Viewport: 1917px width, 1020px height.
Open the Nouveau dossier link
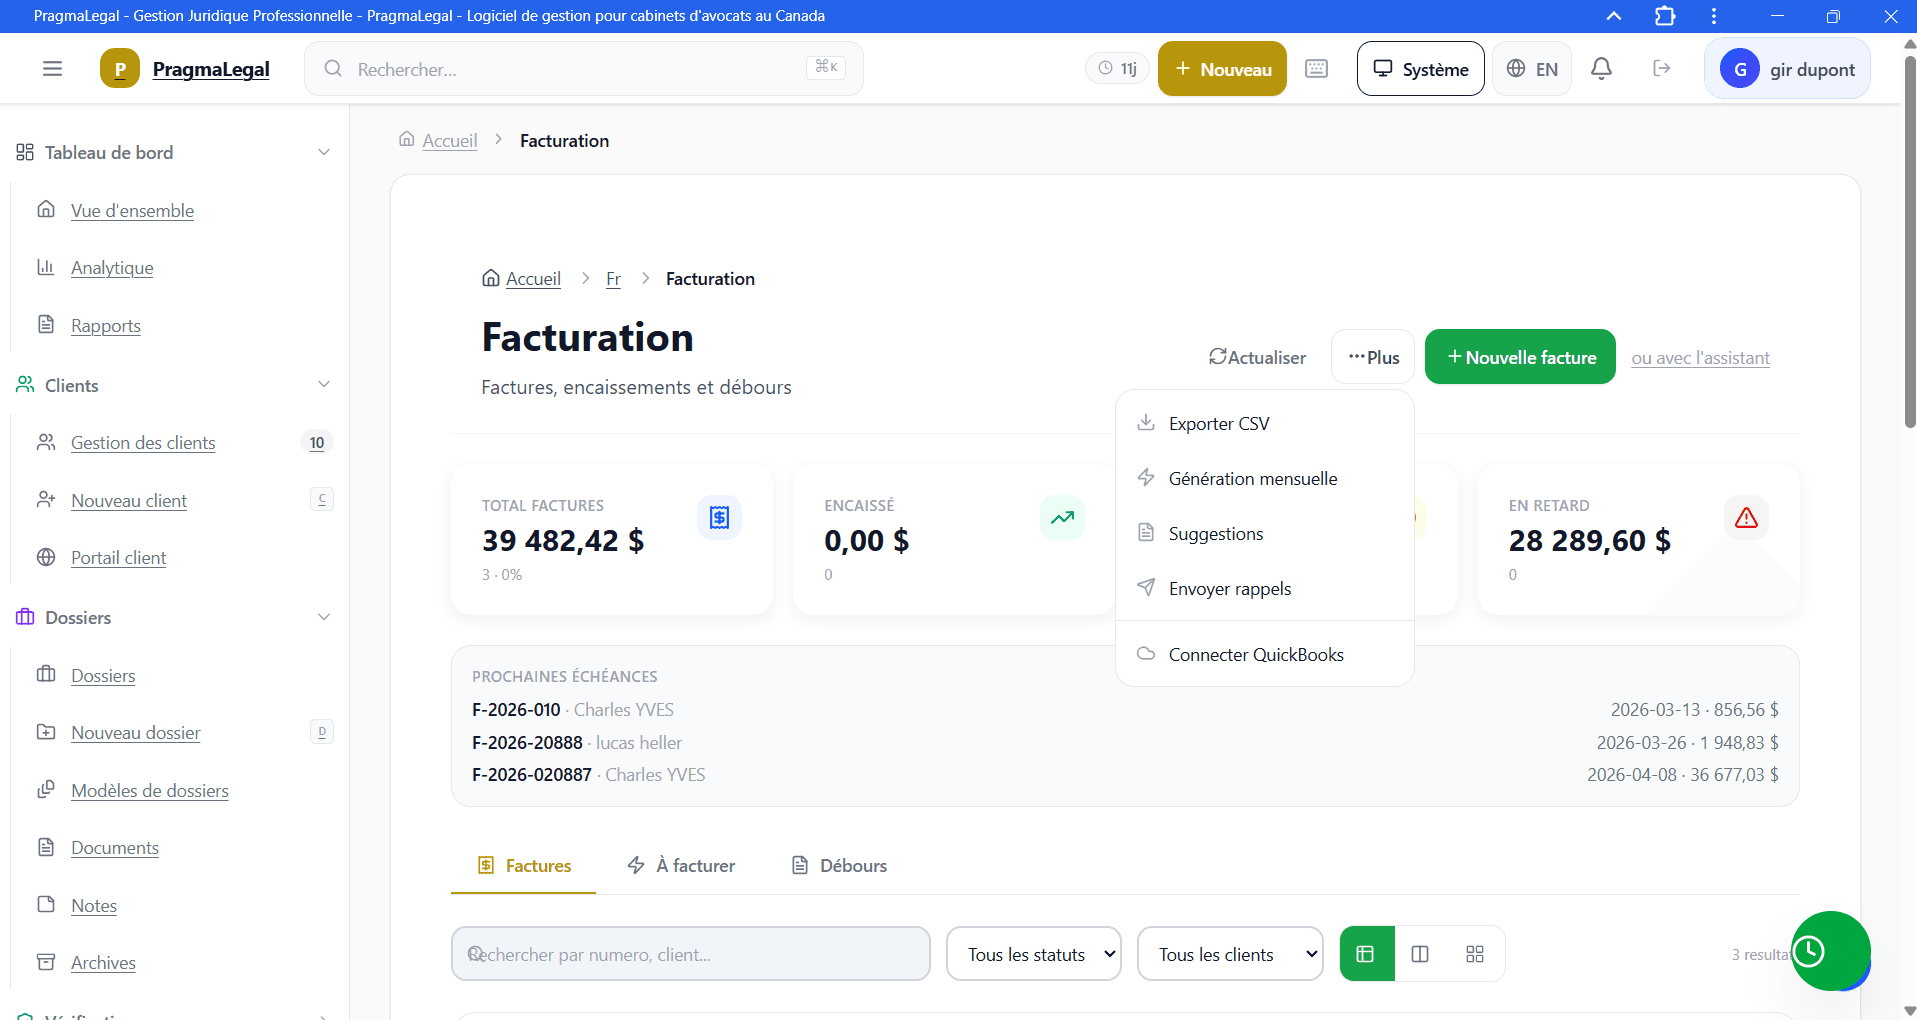tap(135, 733)
